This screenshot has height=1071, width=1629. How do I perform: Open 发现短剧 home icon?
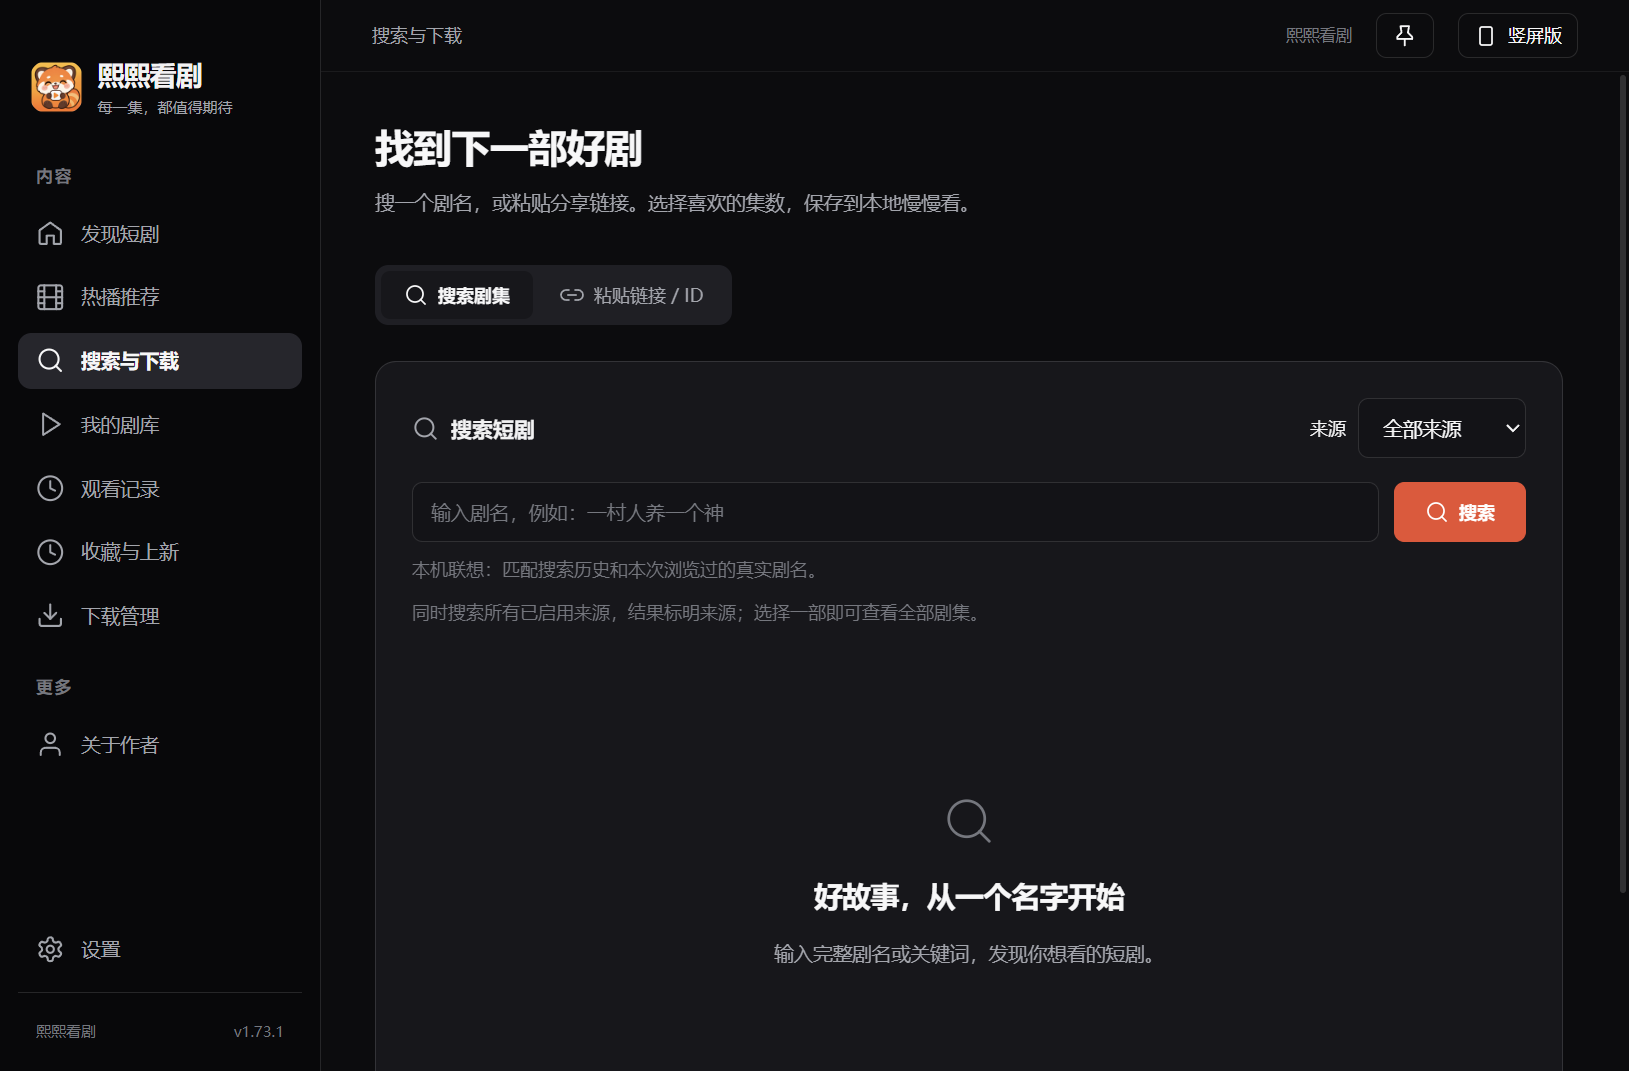50,234
